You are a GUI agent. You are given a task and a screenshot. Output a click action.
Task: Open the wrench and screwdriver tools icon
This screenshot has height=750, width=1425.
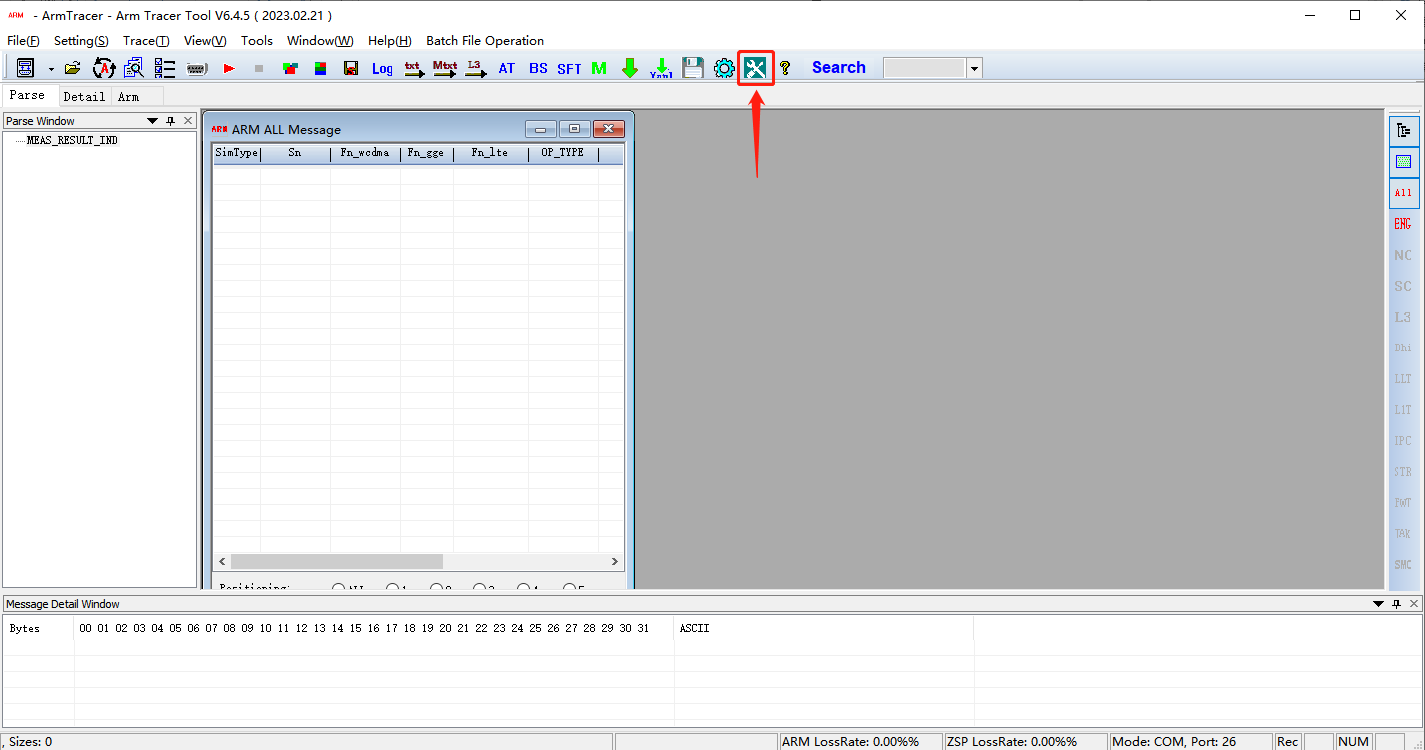[755, 68]
